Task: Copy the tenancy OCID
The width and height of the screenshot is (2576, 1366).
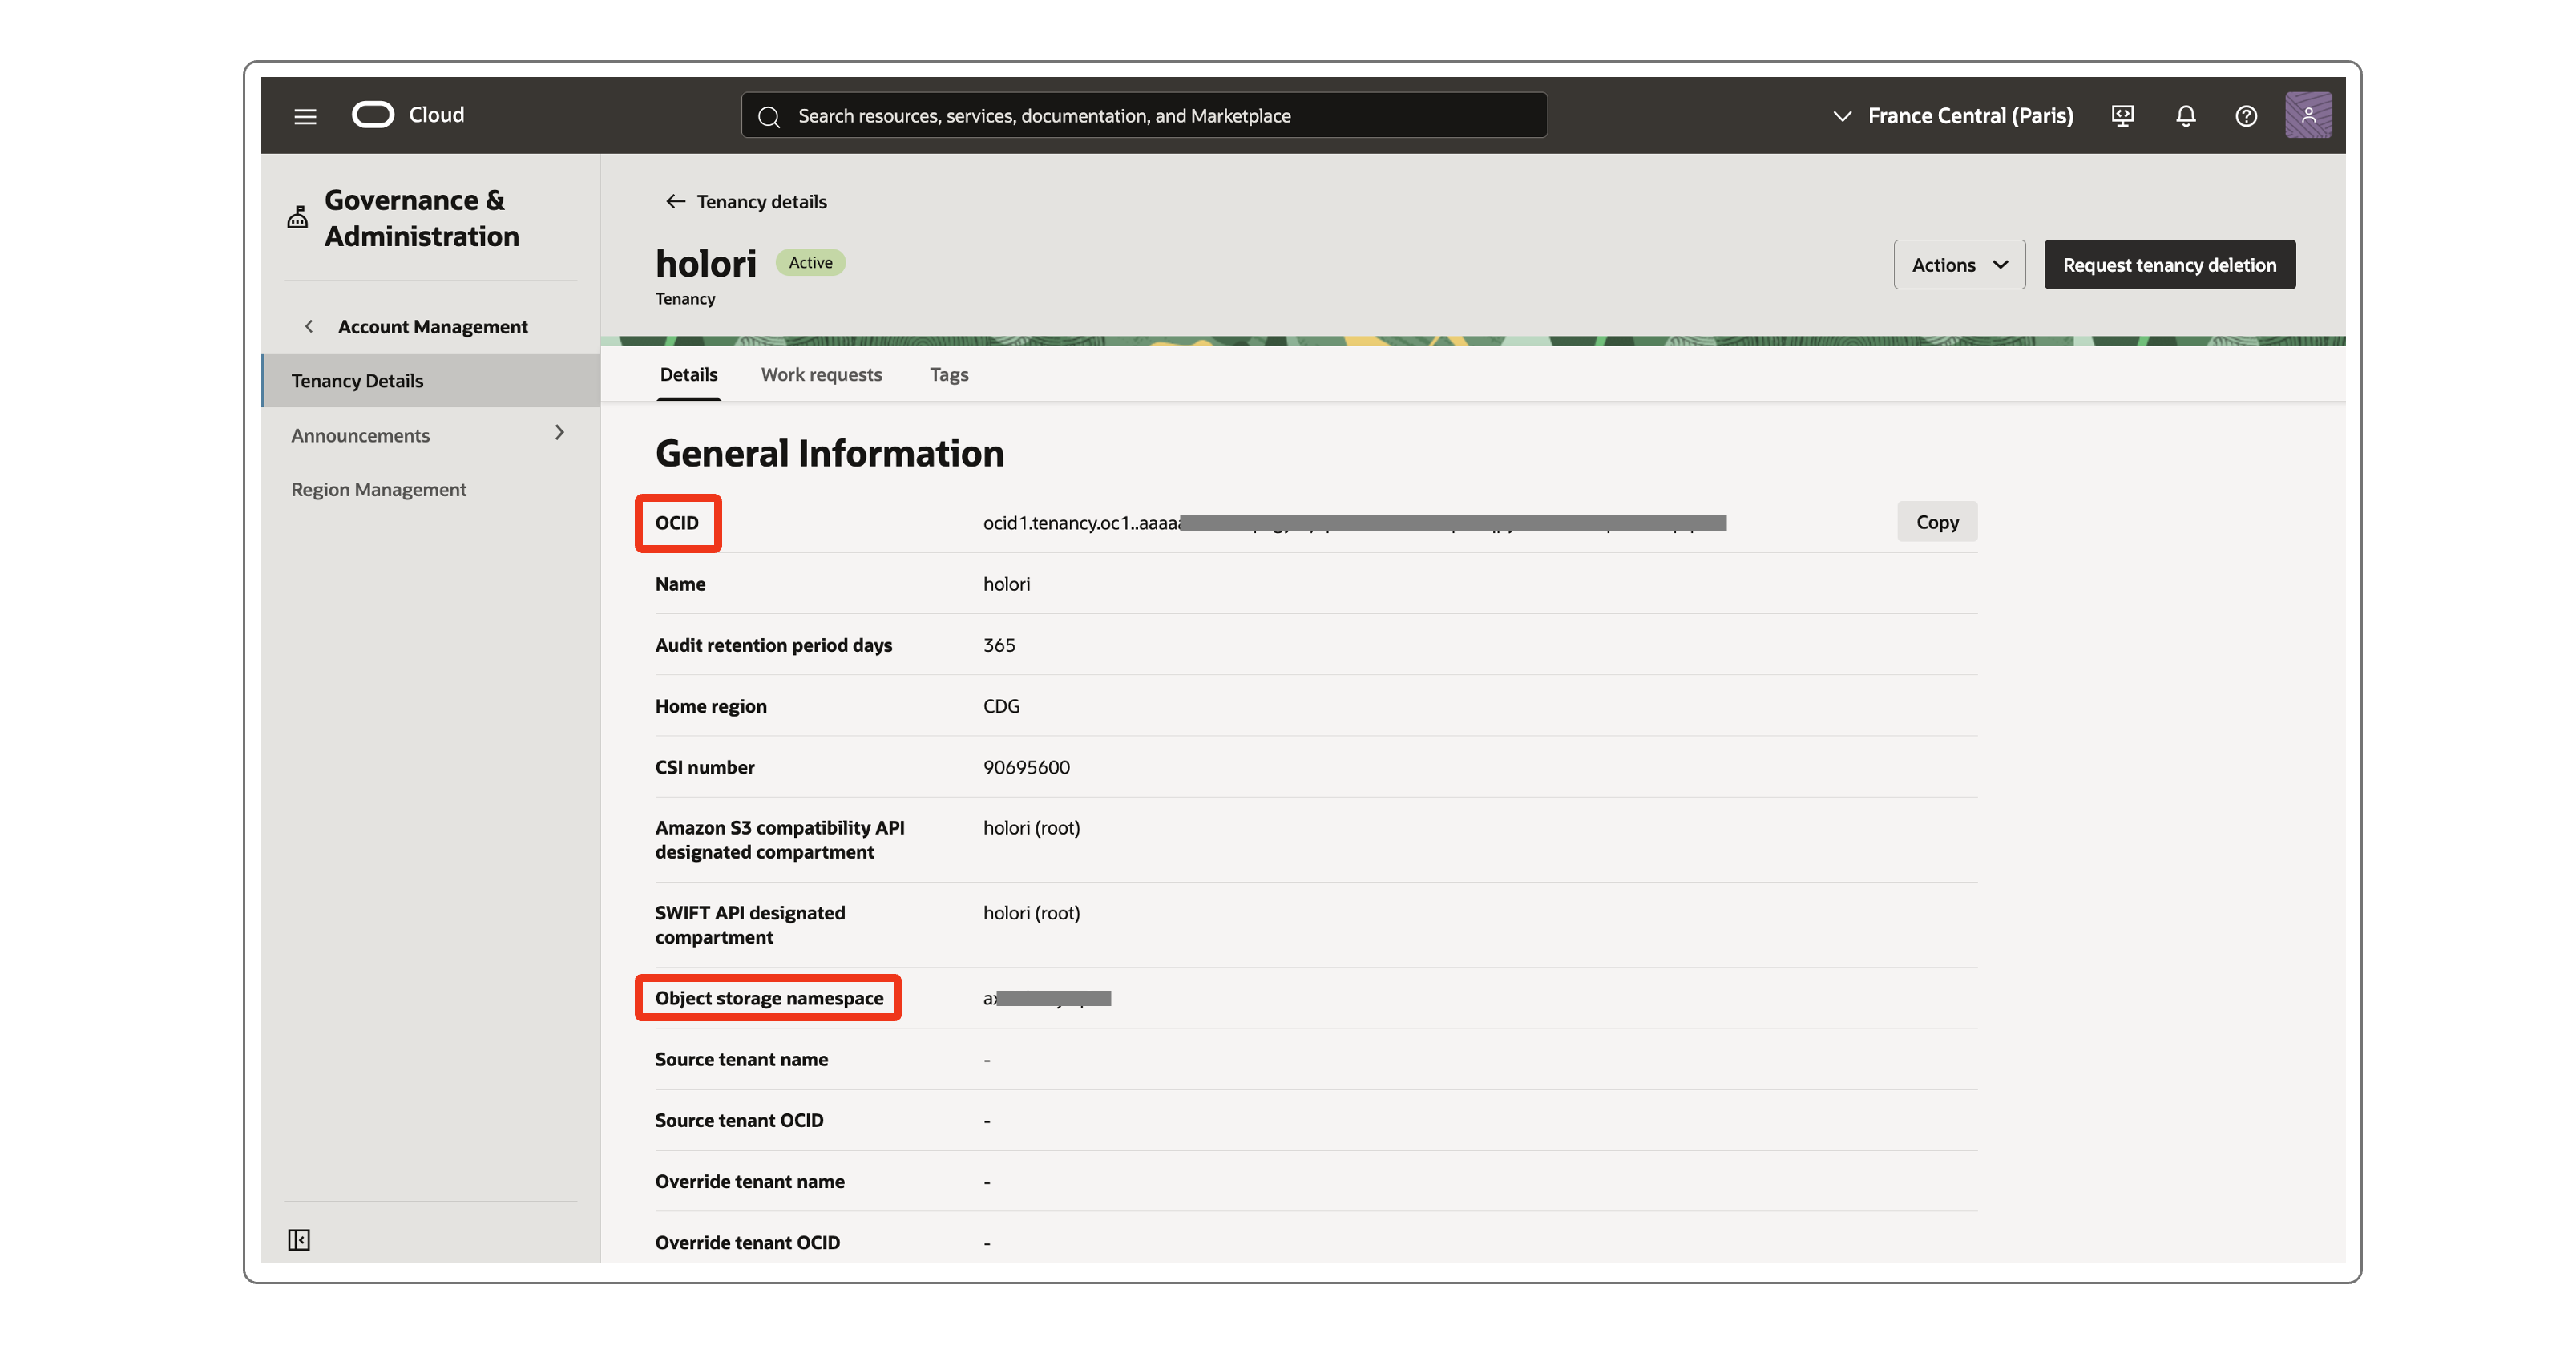Action: pos(1936,521)
